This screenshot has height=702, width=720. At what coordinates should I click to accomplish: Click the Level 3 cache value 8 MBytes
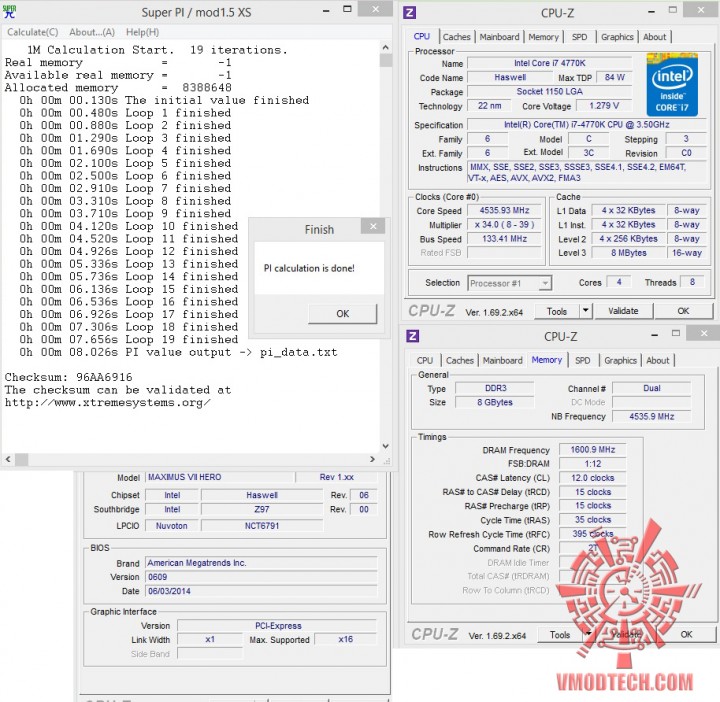point(628,253)
